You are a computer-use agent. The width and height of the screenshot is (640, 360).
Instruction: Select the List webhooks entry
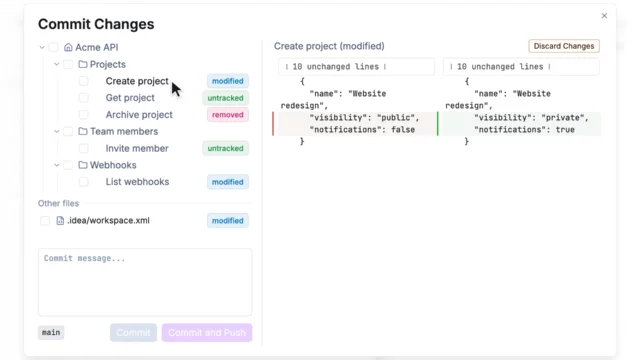(138, 182)
